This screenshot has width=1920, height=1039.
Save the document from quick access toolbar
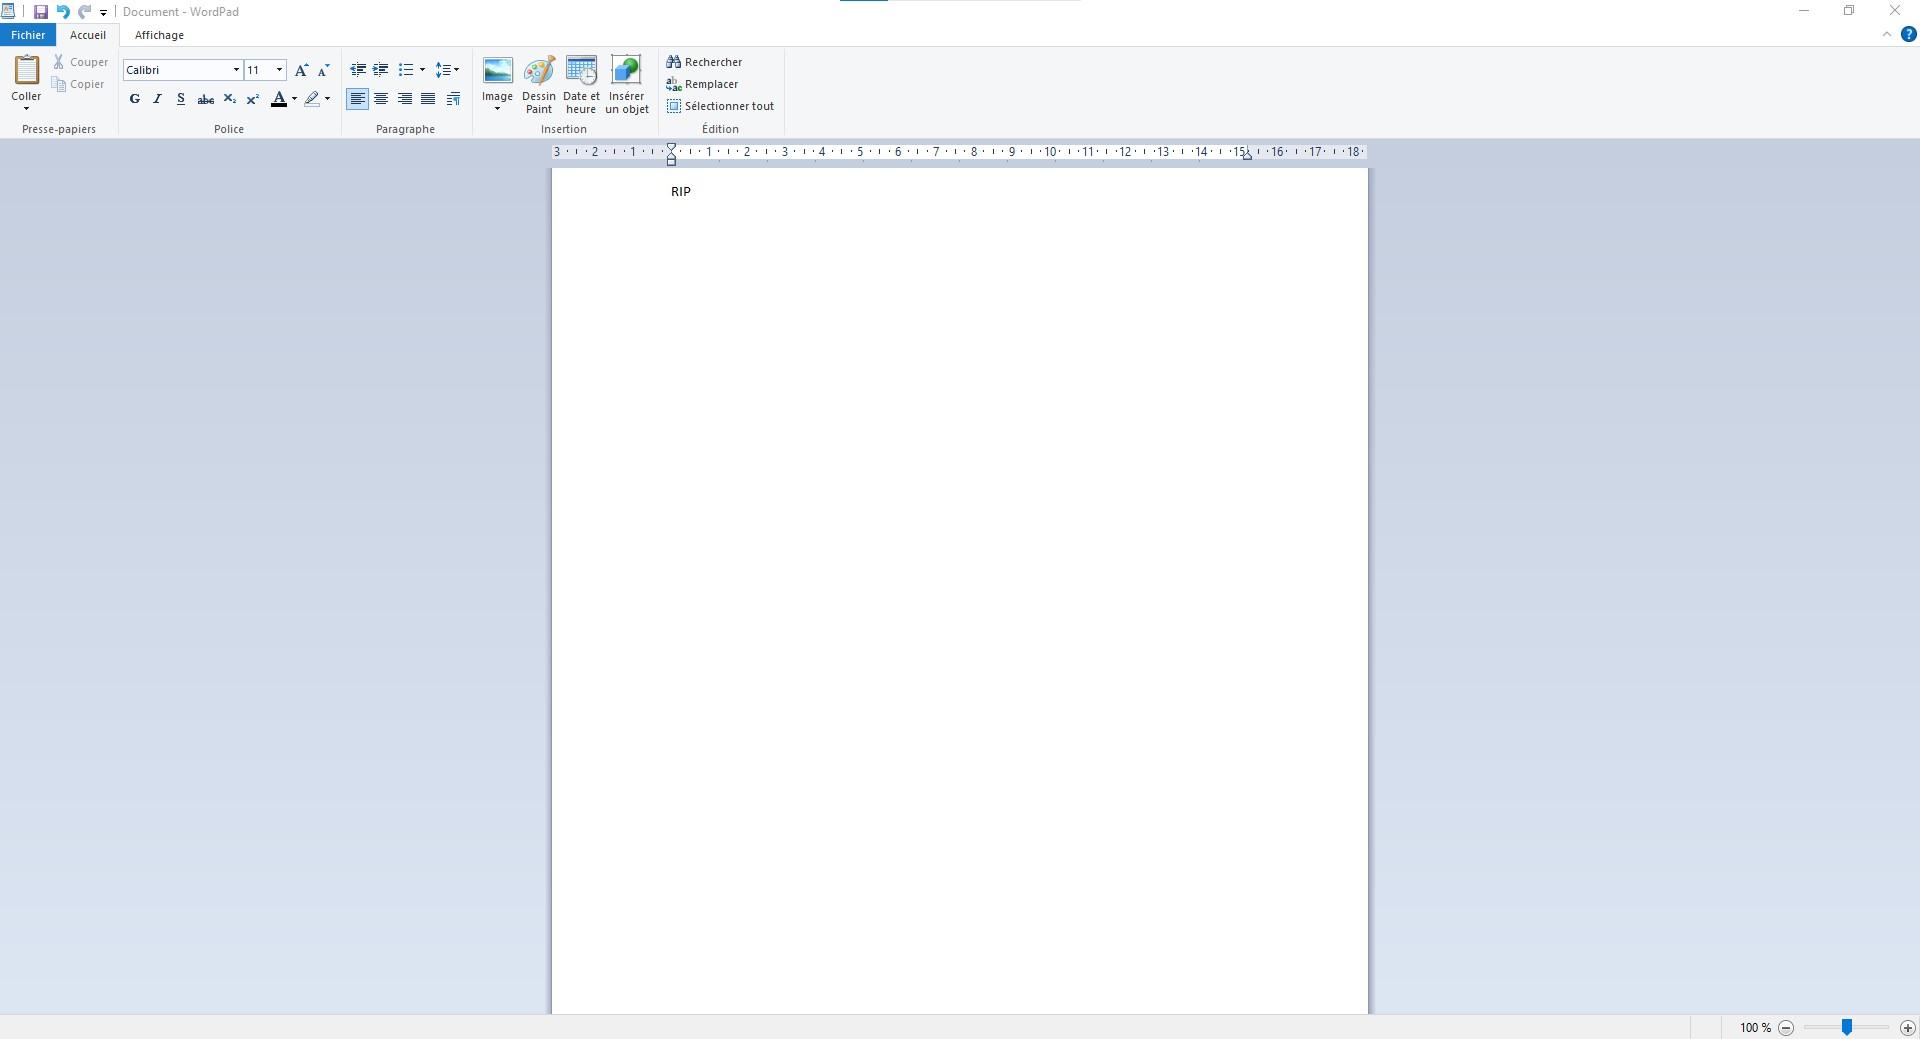click(x=41, y=11)
